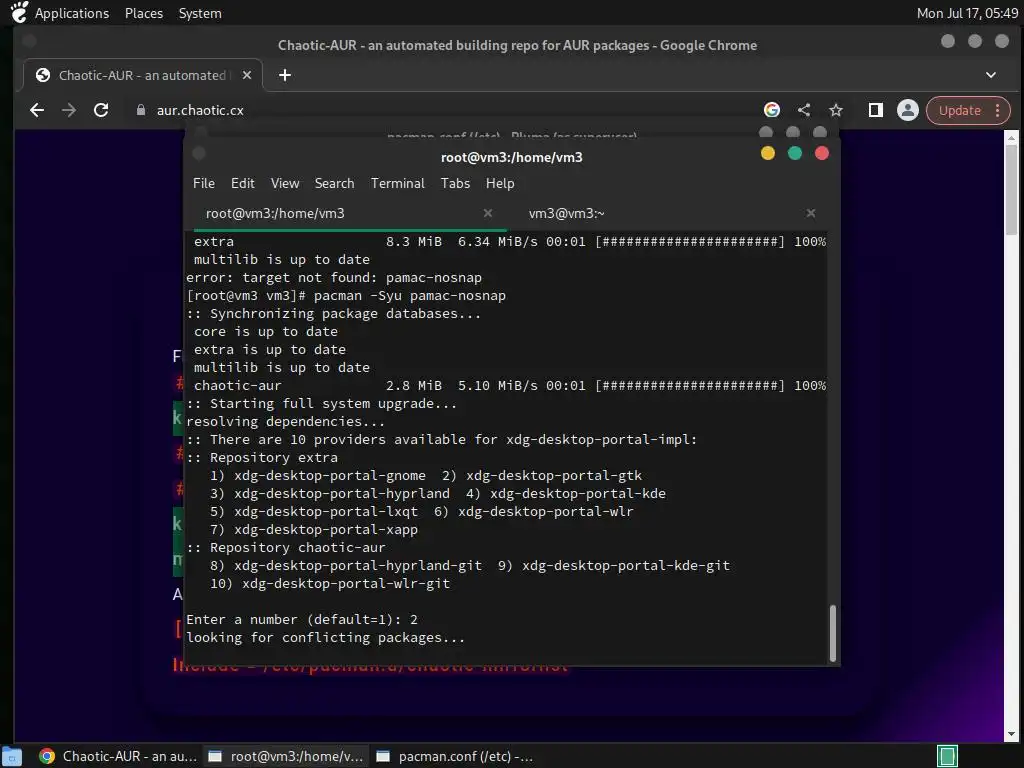
Task: Open the Terminal menu
Action: [x=398, y=184]
